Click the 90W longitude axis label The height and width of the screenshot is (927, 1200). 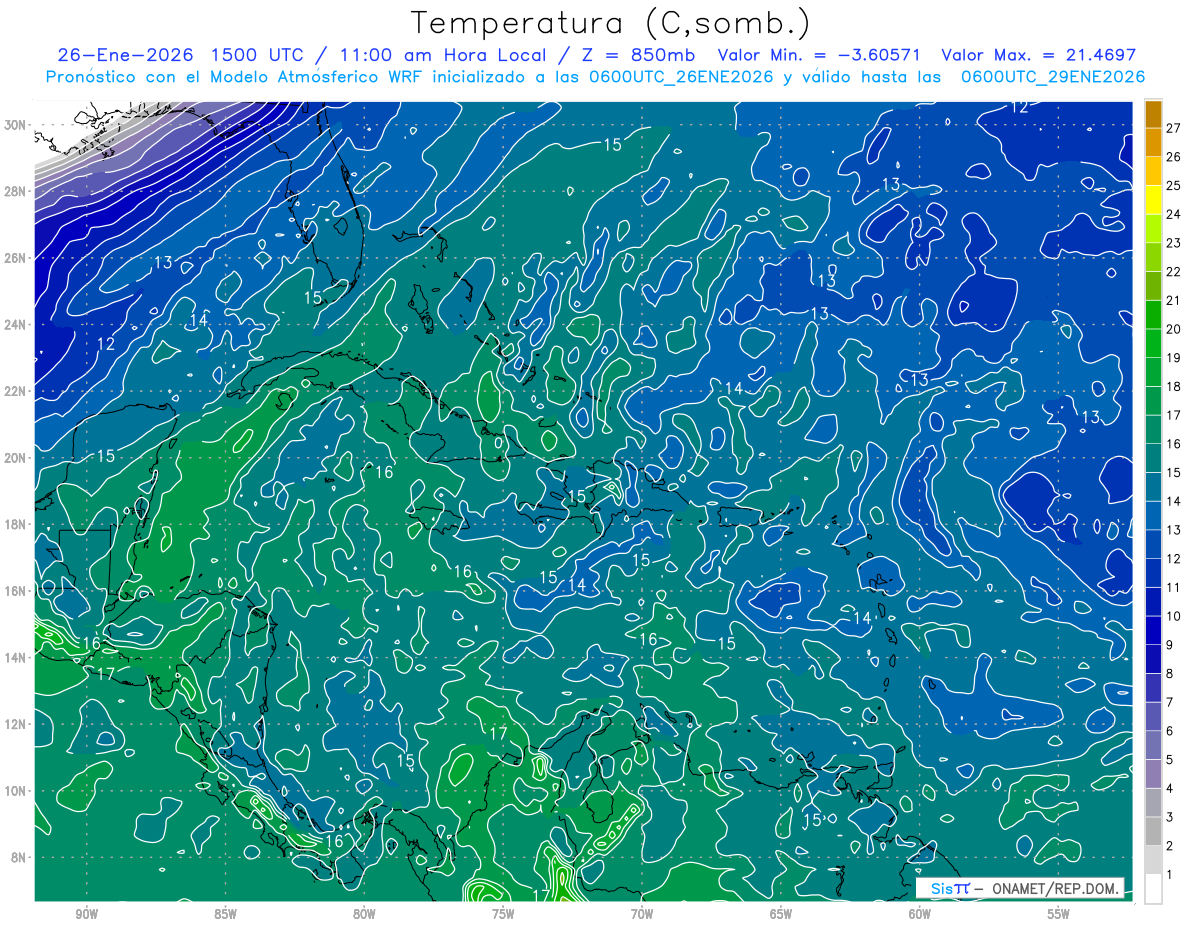(x=86, y=914)
